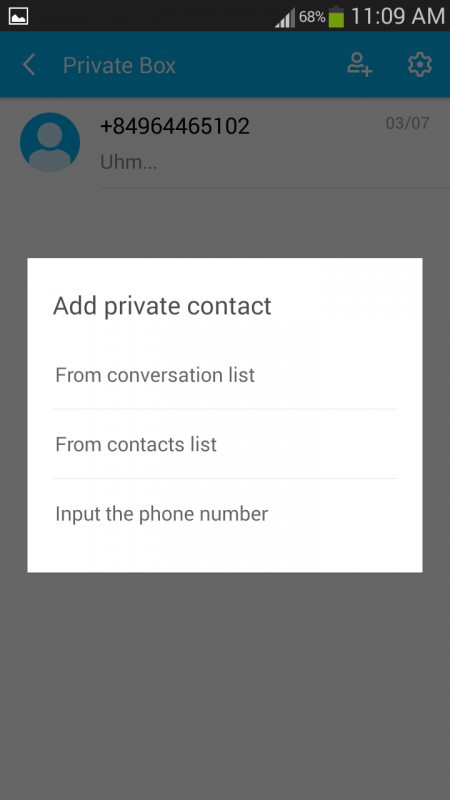This screenshot has width=450, height=800.
Task: Tap the 11:09 AM clock
Action: point(398,16)
